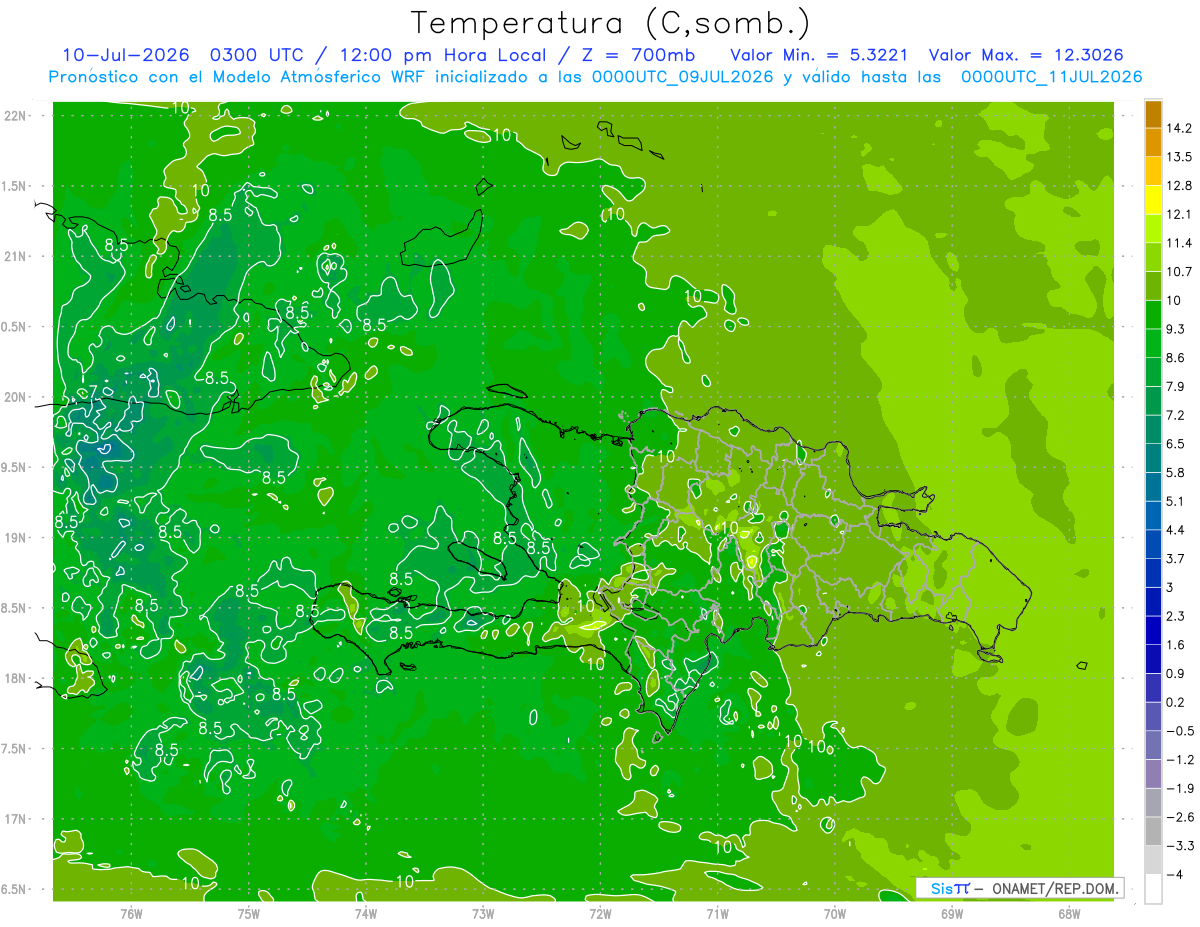This screenshot has height=927, width=1200.
Task: Click the "ONAMET/REP.DOM." credit label
Action: 1054,888
